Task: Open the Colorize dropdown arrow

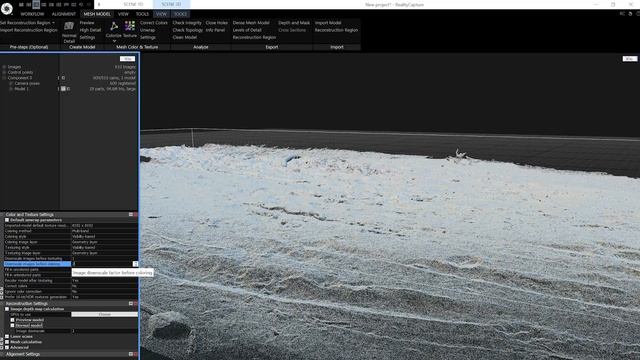Action: [114, 41]
